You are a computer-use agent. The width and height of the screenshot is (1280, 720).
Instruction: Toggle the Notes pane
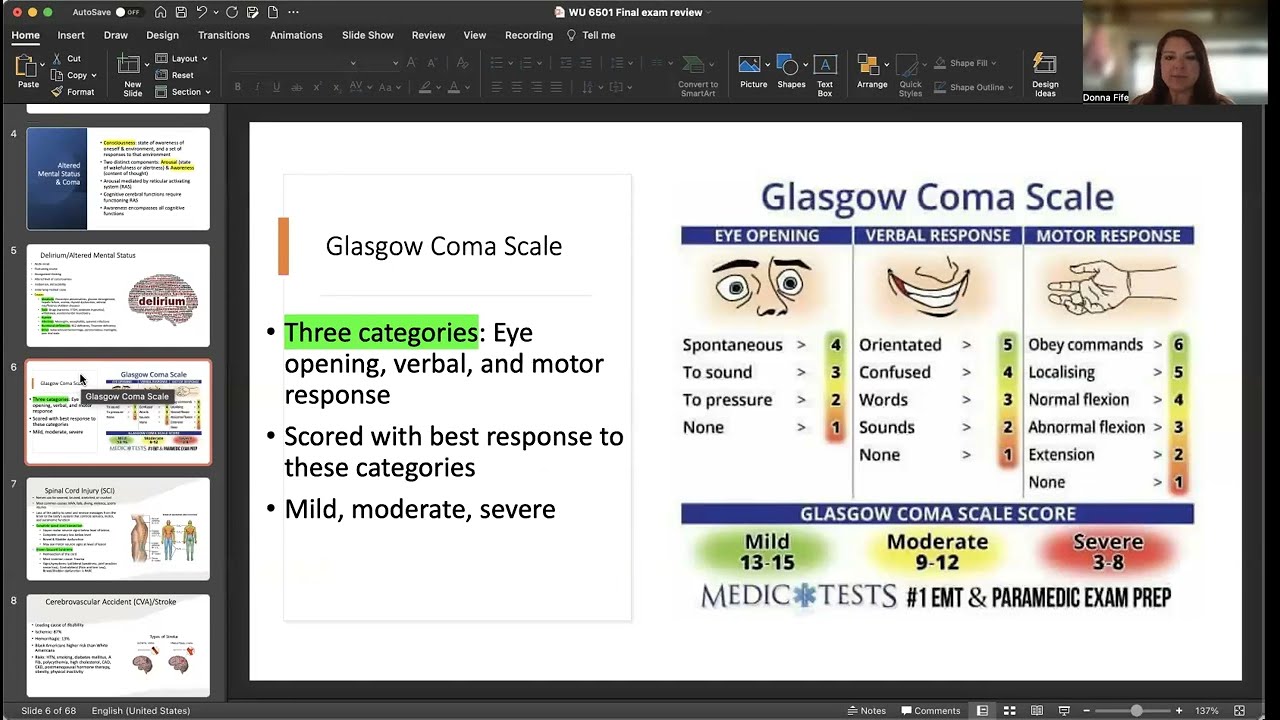click(866, 711)
